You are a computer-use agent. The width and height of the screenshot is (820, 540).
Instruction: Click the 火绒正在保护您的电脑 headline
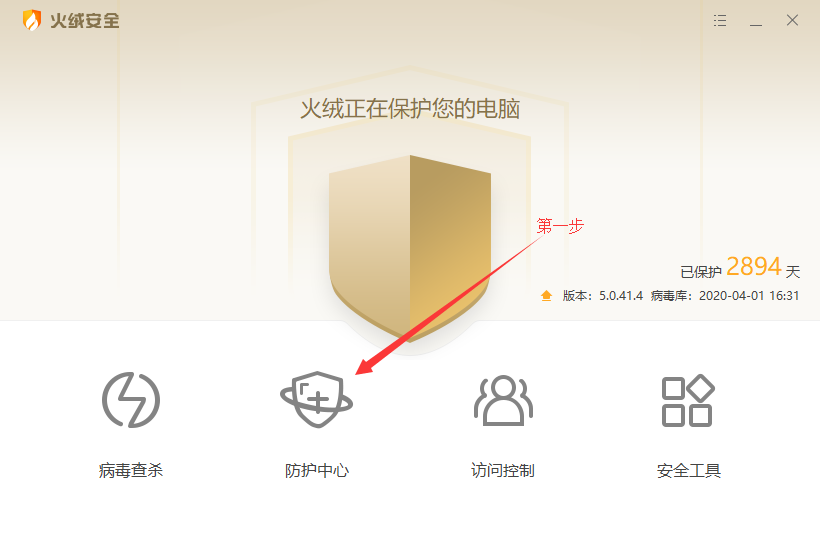(410, 109)
